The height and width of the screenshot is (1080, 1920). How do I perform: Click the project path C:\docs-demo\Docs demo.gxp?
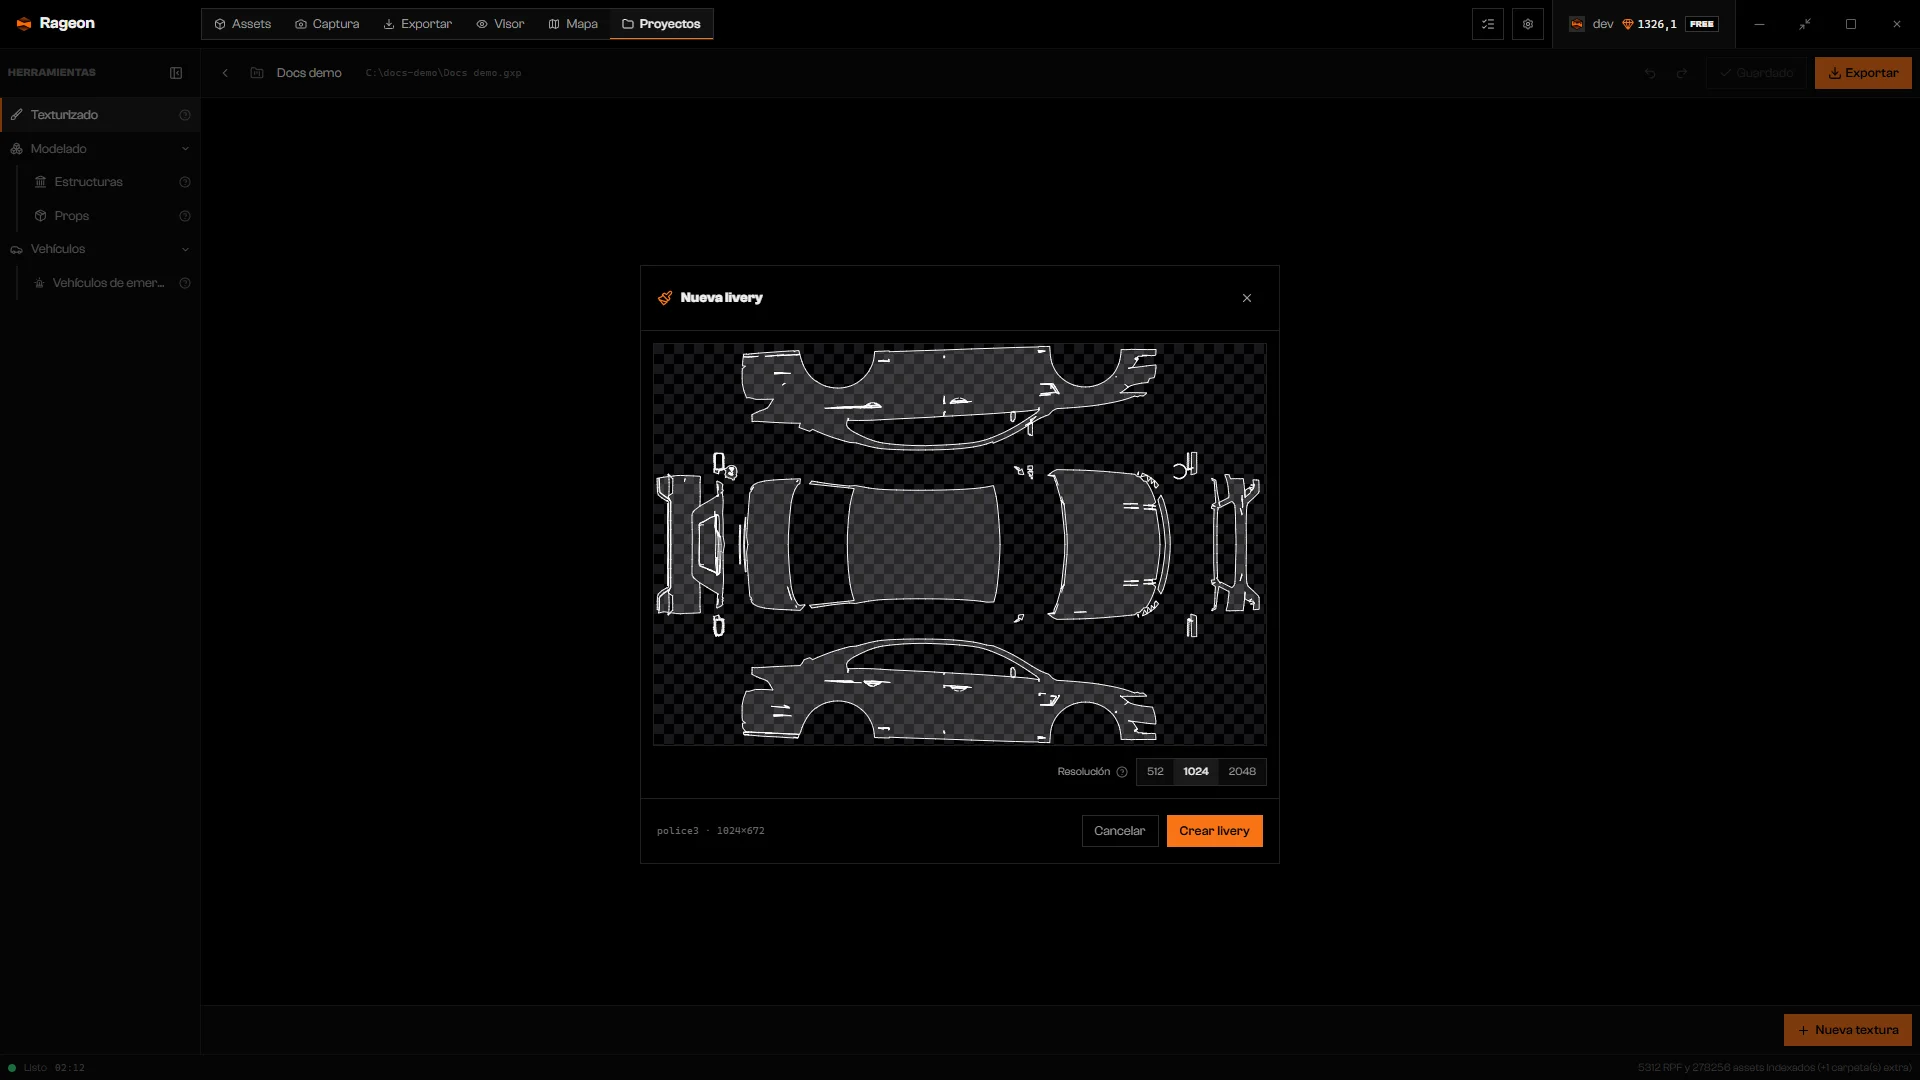(444, 73)
